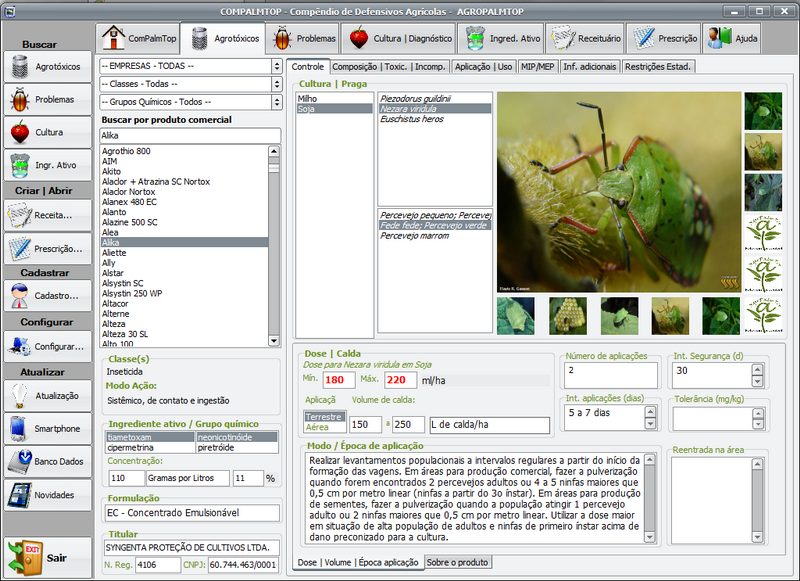Open the Classes - Todas dropdown
Image resolution: width=800 pixels, height=581 pixels.
click(277, 84)
